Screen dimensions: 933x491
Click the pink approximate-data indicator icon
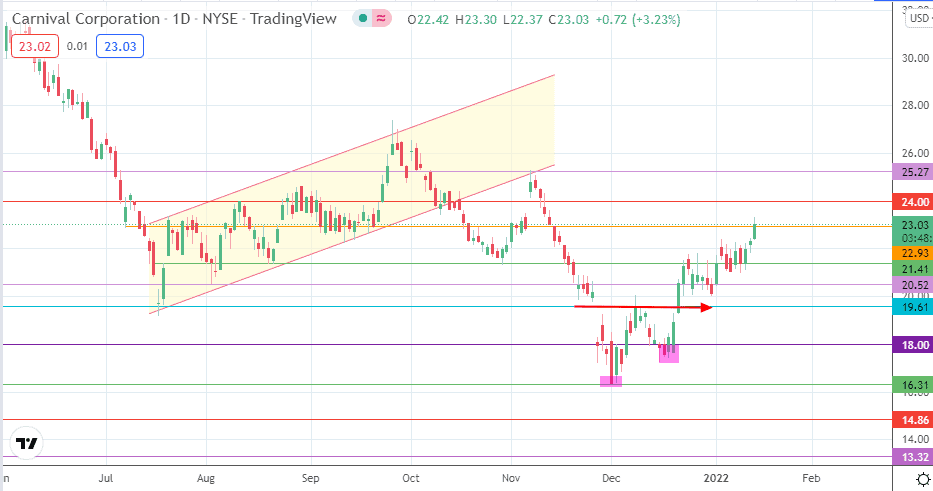381,19
